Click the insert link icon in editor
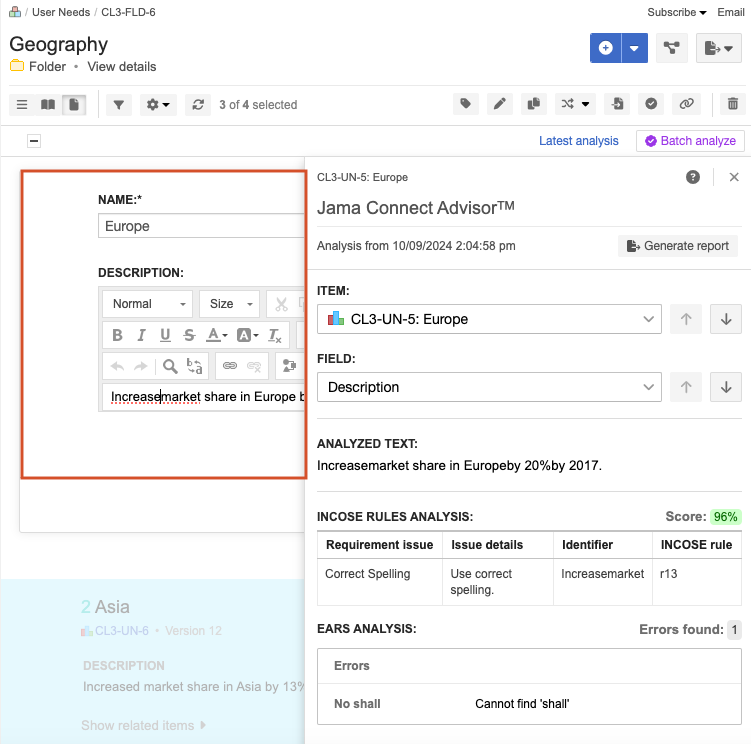The height and width of the screenshot is (744, 751). 230,366
